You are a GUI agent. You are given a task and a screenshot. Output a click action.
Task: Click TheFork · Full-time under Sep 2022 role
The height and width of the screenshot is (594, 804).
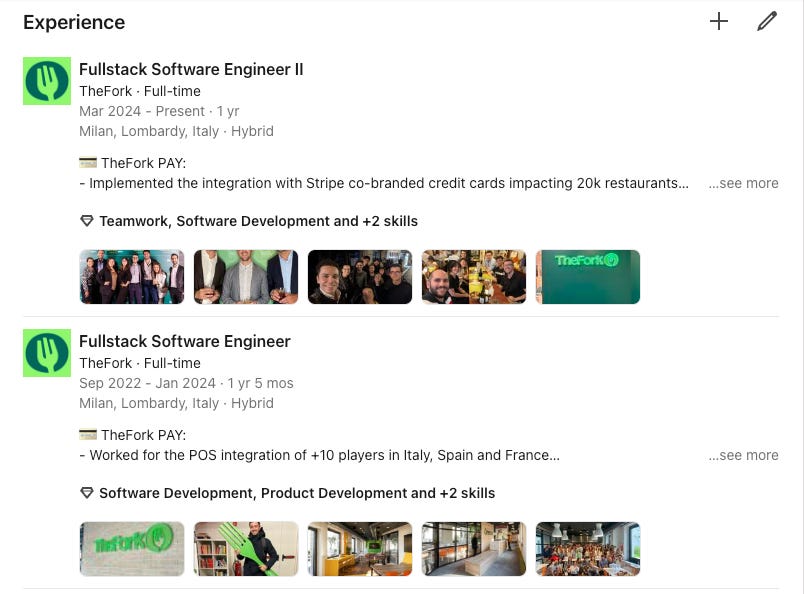140,363
